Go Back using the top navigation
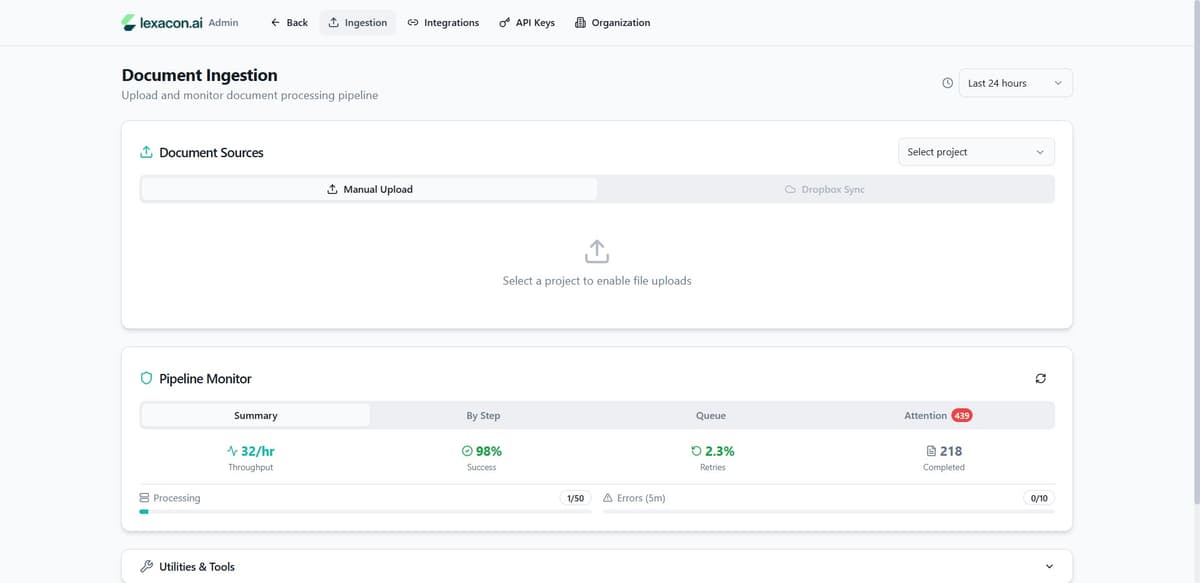 click(x=289, y=22)
